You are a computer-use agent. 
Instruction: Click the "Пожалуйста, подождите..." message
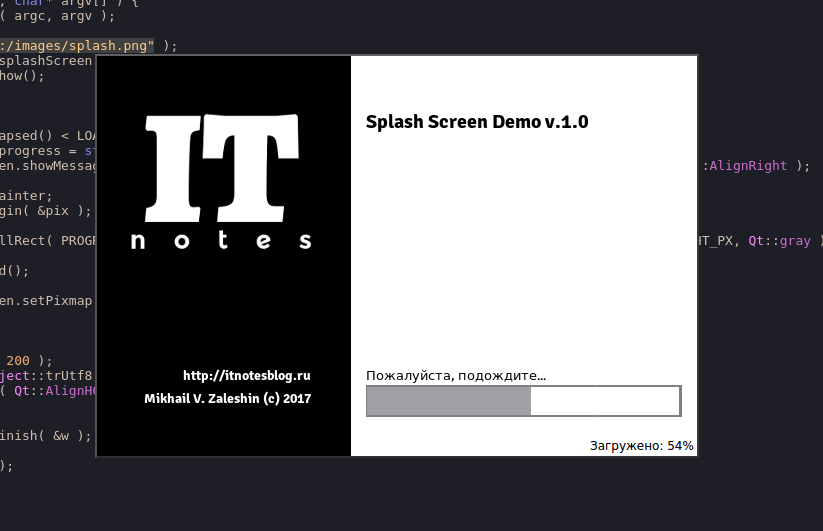click(x=456, y=376)
